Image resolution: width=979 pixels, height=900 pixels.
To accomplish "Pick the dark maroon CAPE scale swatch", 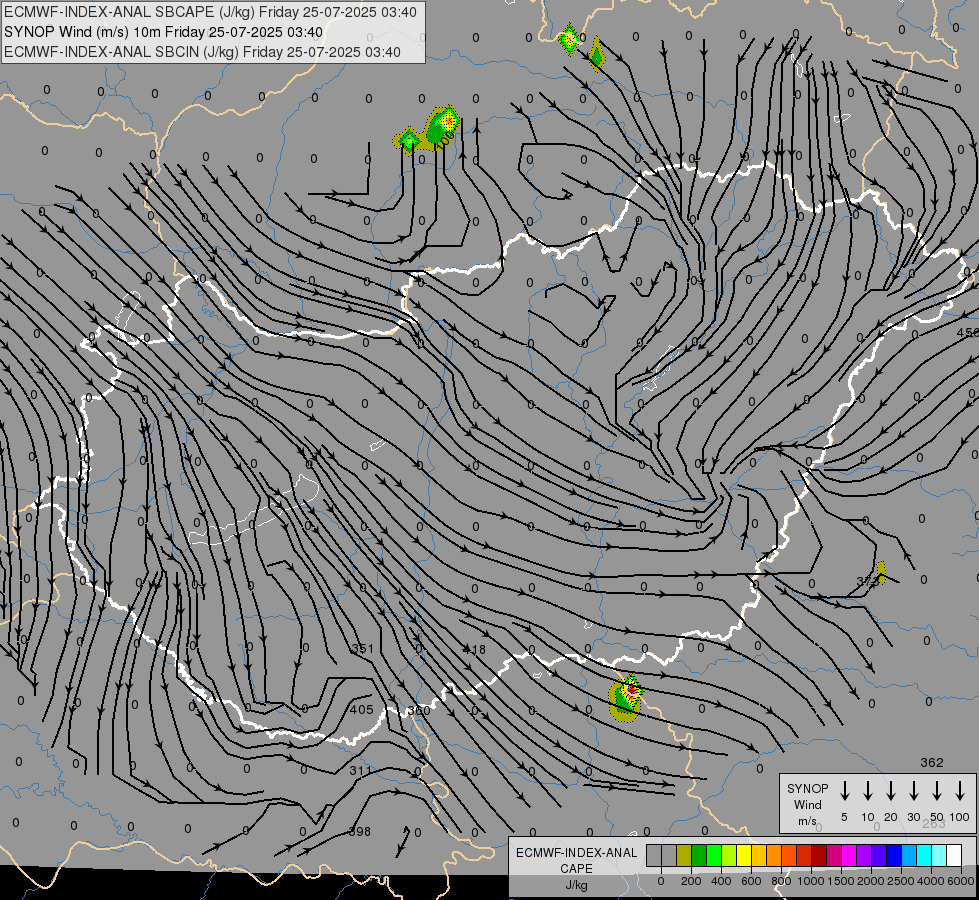I will (819, 856).
